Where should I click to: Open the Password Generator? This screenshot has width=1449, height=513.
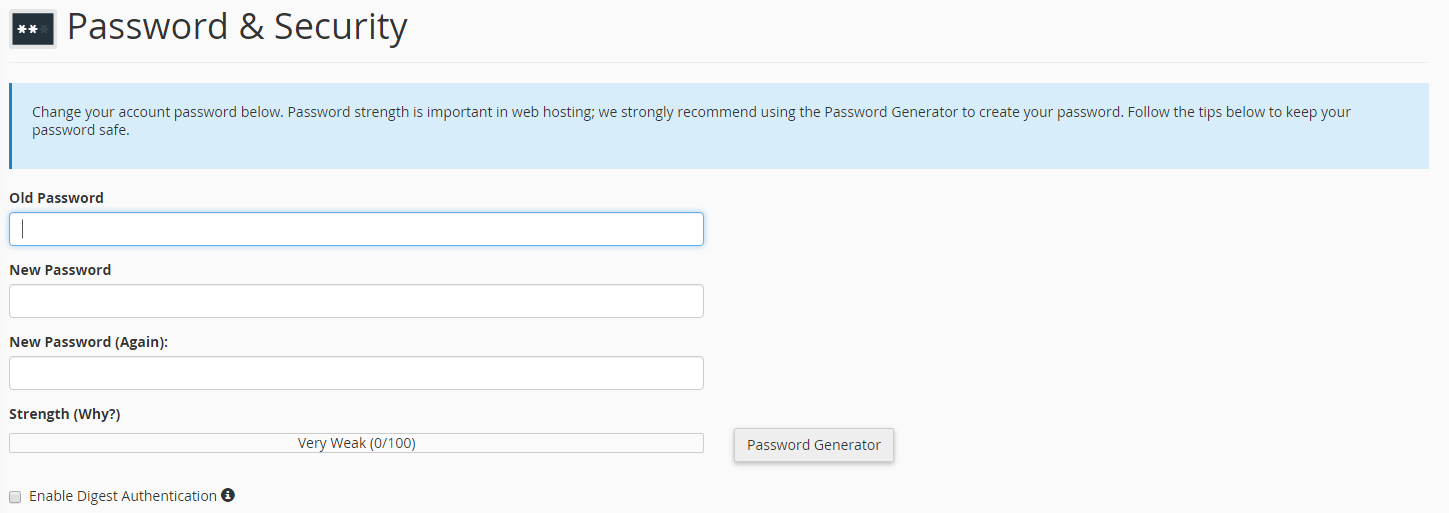pos(814,445)
